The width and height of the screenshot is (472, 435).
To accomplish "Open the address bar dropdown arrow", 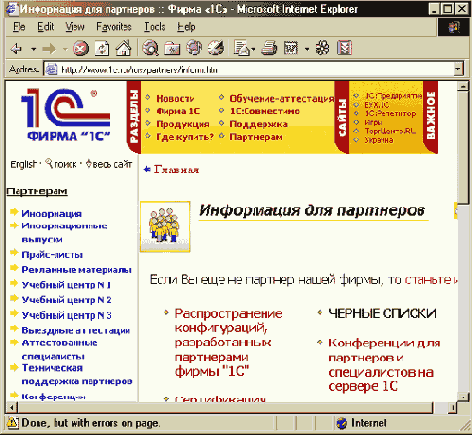I will pyautogui.click(x=458, y=69).
